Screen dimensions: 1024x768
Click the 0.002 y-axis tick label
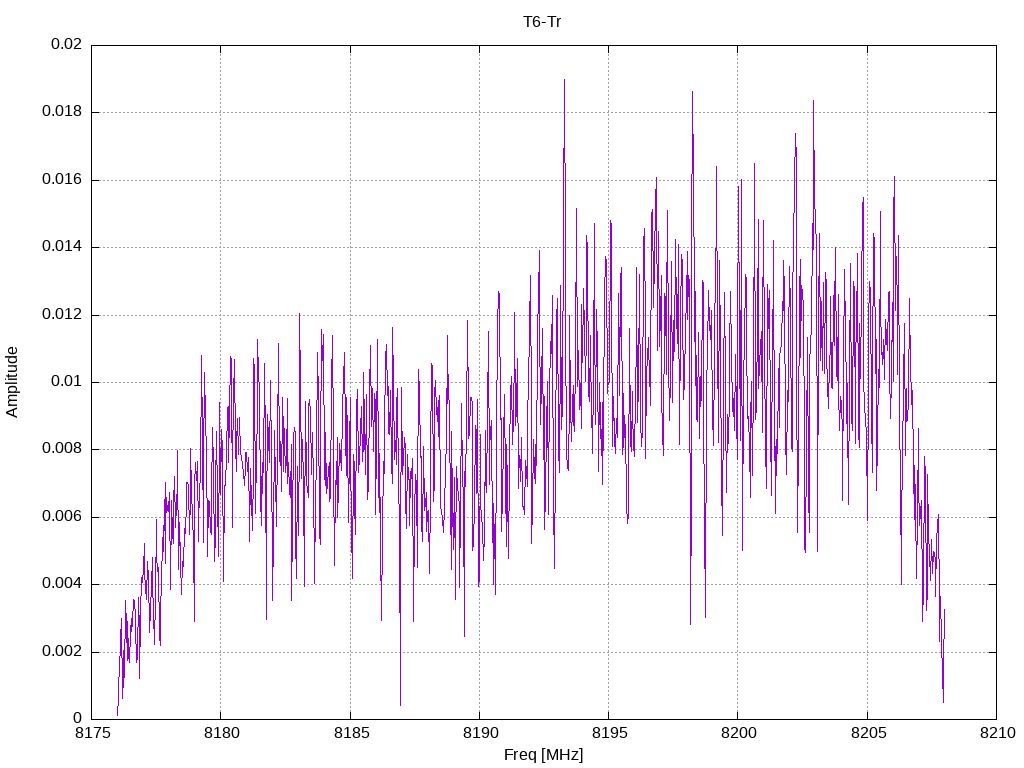click(x=62, y=651)
